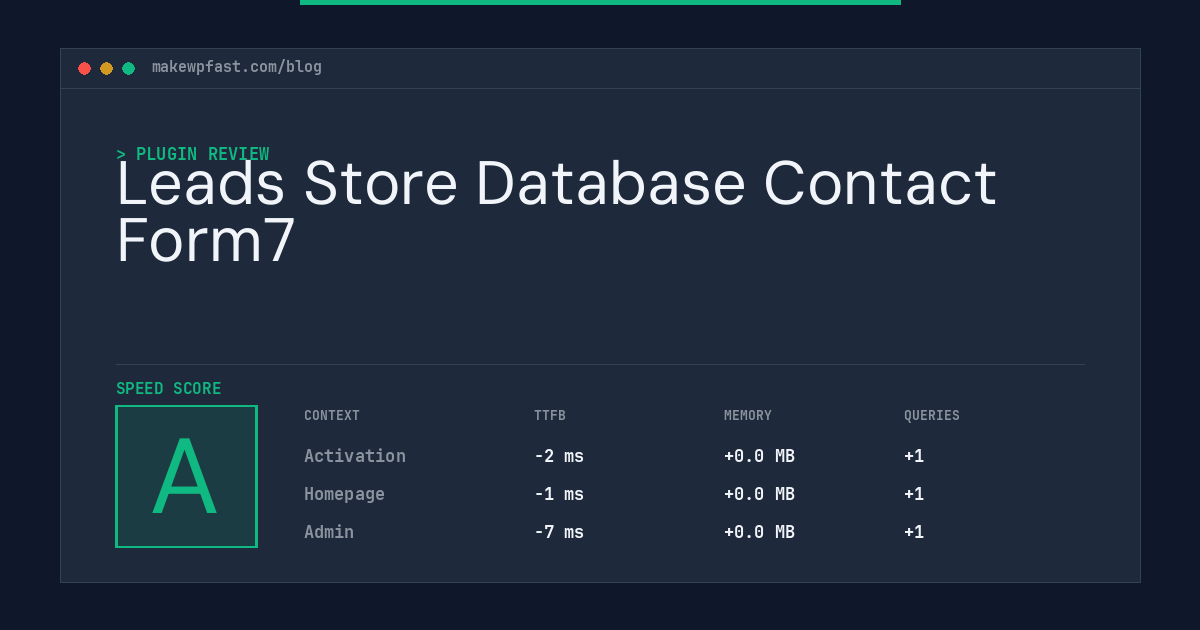Click Homepage TTFB value '-1 ms'
Screen dimensions: 1200x630
click(559, 494)
